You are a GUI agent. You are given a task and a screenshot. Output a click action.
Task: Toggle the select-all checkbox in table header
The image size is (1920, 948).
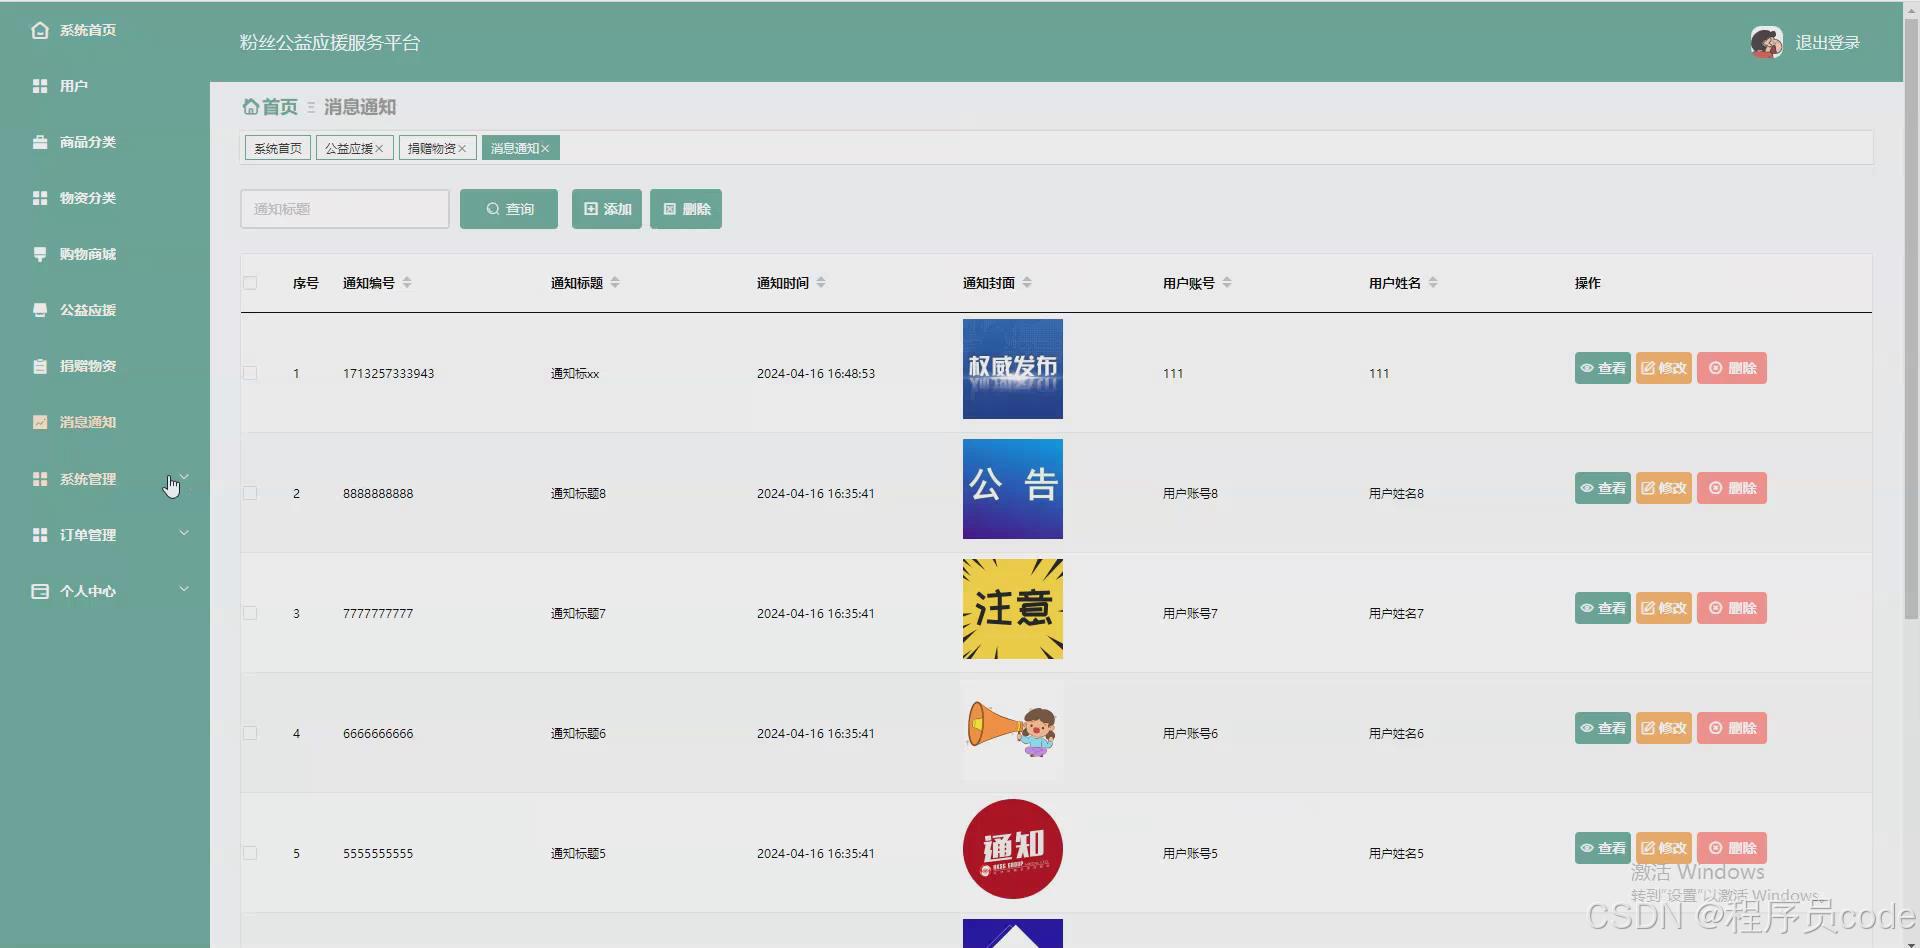[x=250, y=283]
